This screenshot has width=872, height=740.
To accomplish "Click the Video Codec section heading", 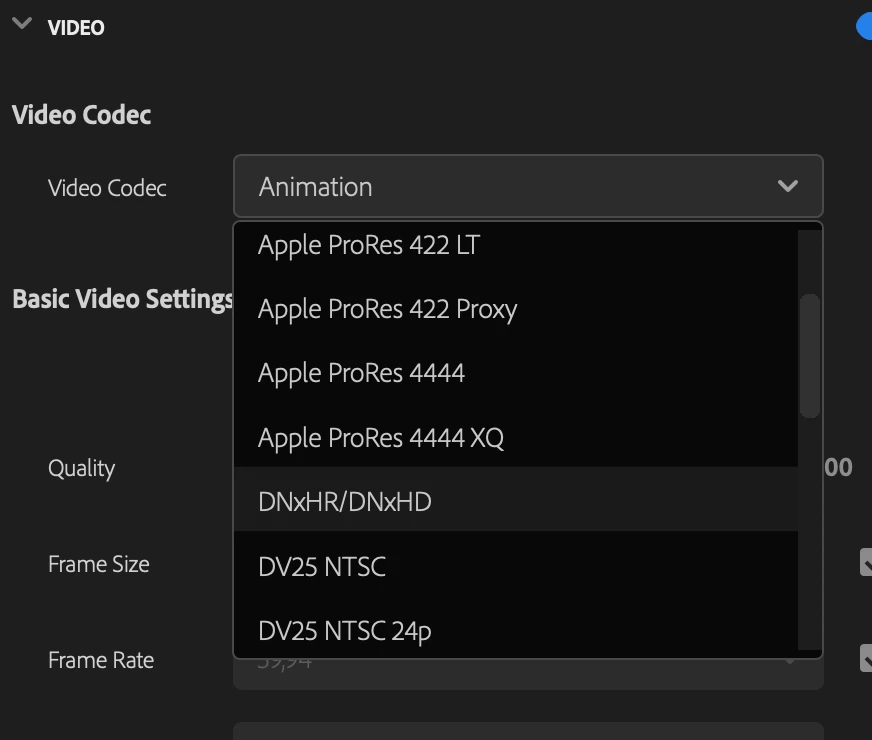I will 81,115.
